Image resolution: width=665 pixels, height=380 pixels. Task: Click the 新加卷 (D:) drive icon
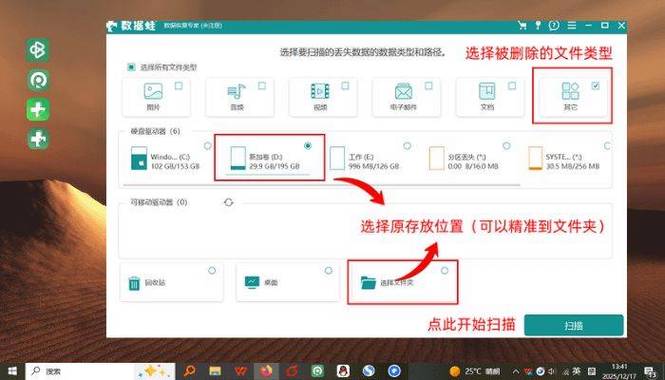(238, 158)
